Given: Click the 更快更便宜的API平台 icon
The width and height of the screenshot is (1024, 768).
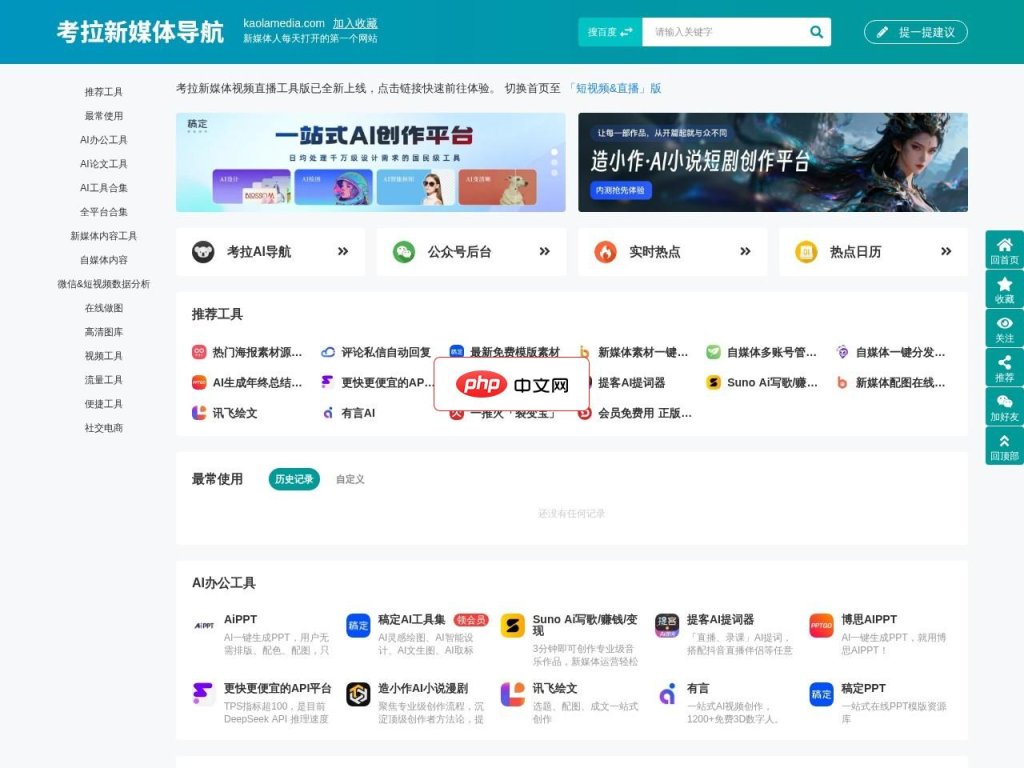Looking at the screenshot, I should 204,694.
